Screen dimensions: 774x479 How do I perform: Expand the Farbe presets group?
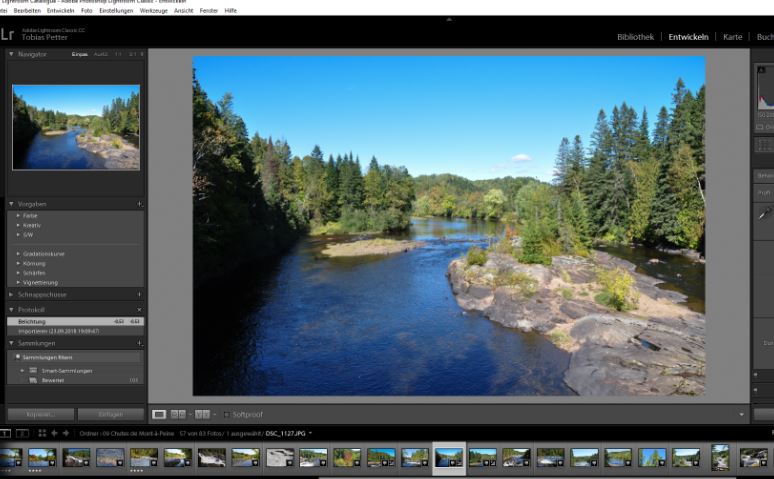[x=18, y=216]
